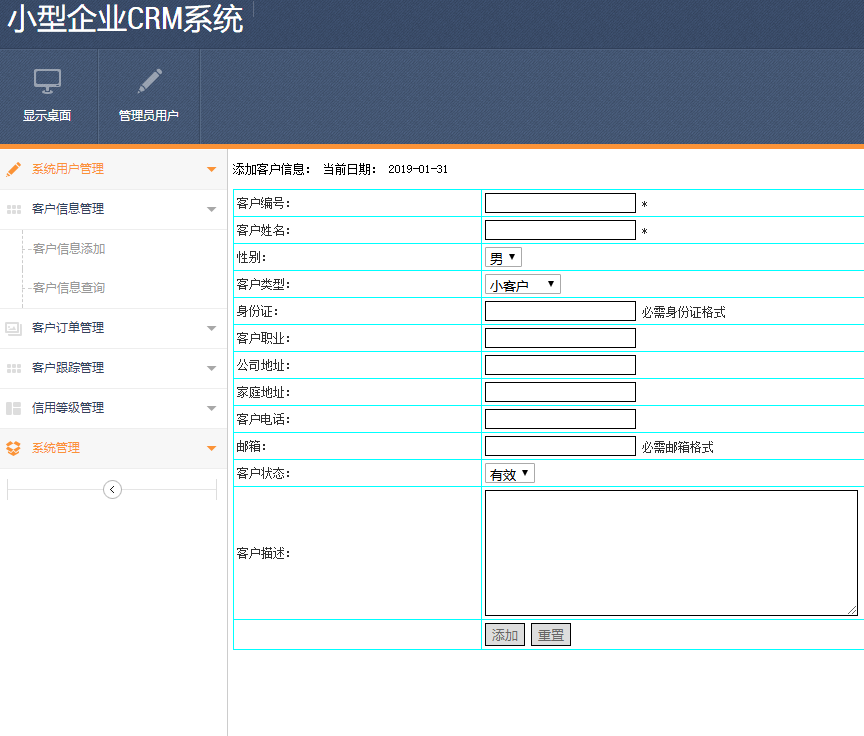Click the 当前日期 label text
Image resolution: width=864 pixels, height=736 pixels.
[349, 169]
